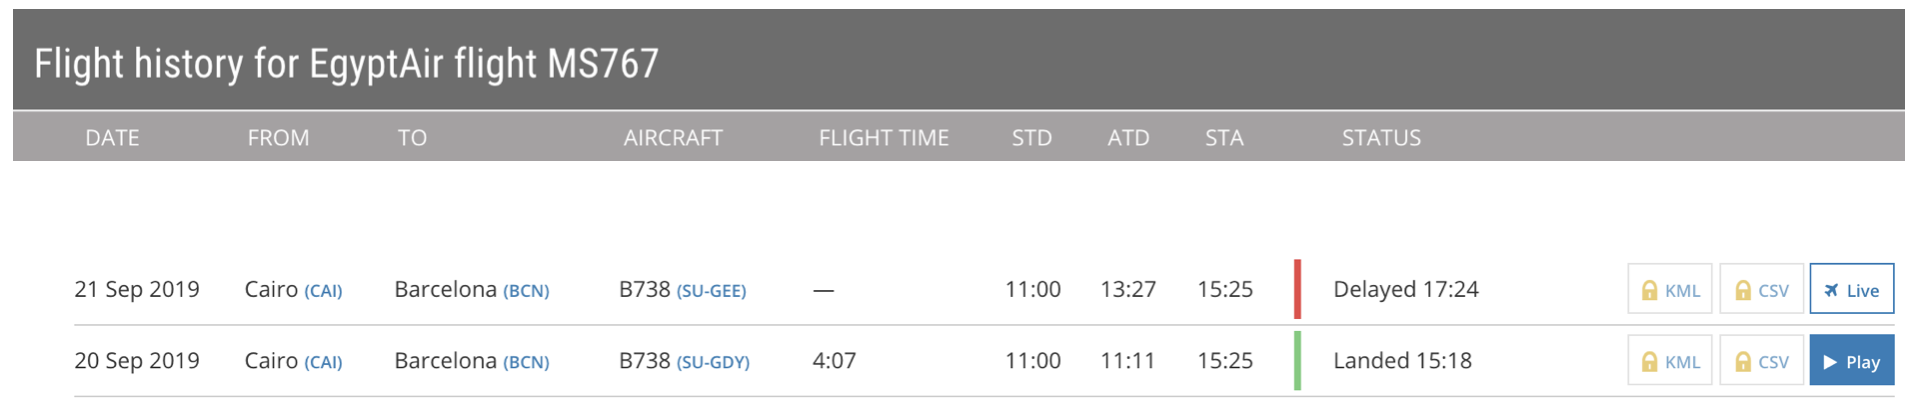Click the Landed 15:18 status text
This screenshot has width=1918, height=416.
[x=1402, y=360]
